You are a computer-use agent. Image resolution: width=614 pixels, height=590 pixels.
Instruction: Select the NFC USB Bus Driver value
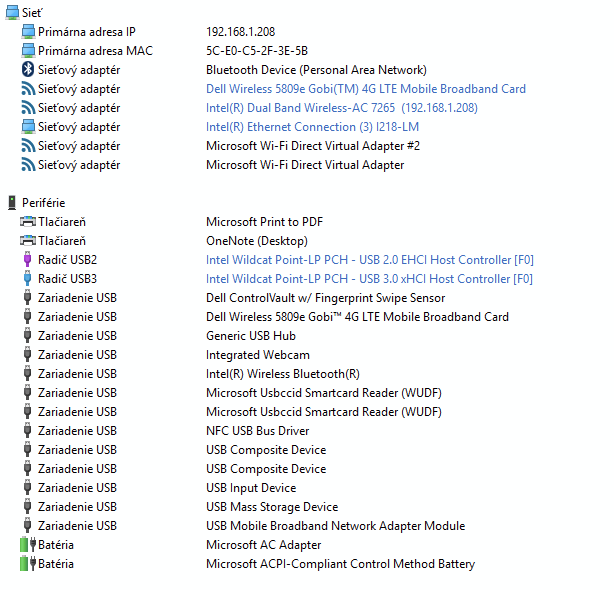[257, 431]
